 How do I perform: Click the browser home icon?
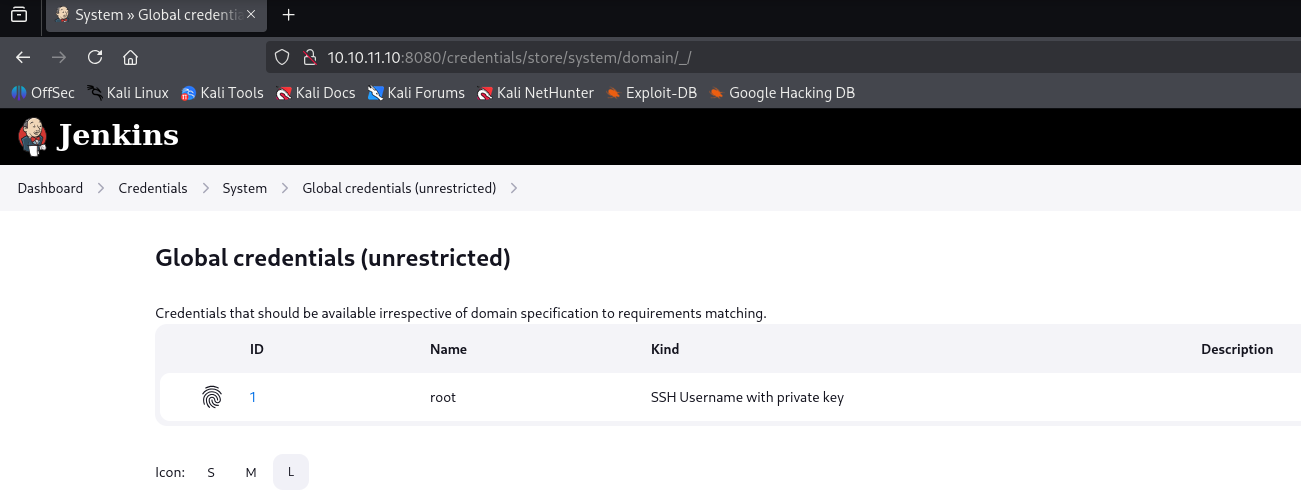pyautogui.click(x=130, y=57)
